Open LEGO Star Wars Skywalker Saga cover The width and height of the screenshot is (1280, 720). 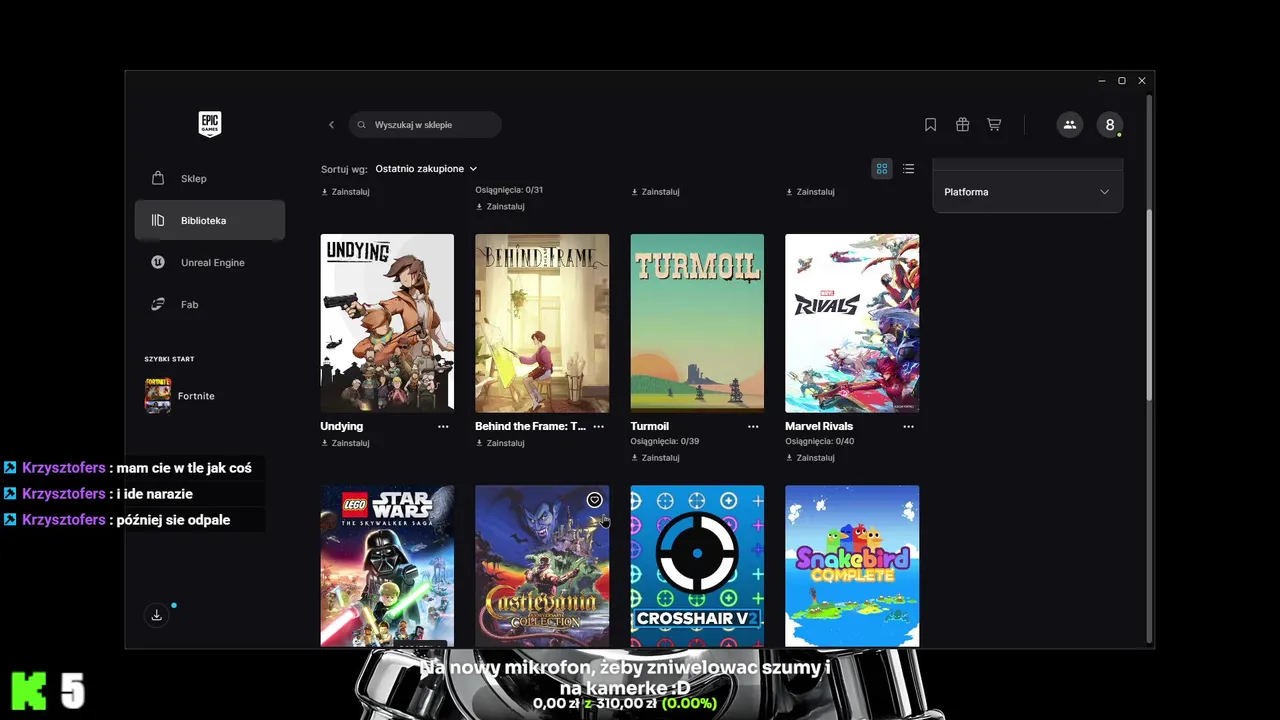(x=387, y=567)
